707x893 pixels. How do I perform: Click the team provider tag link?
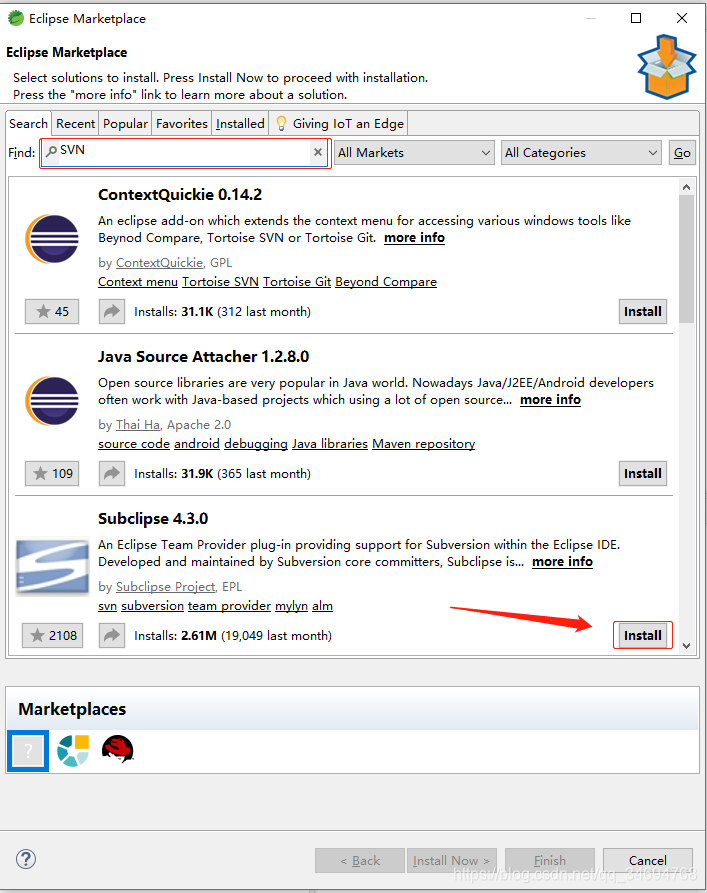230,606
